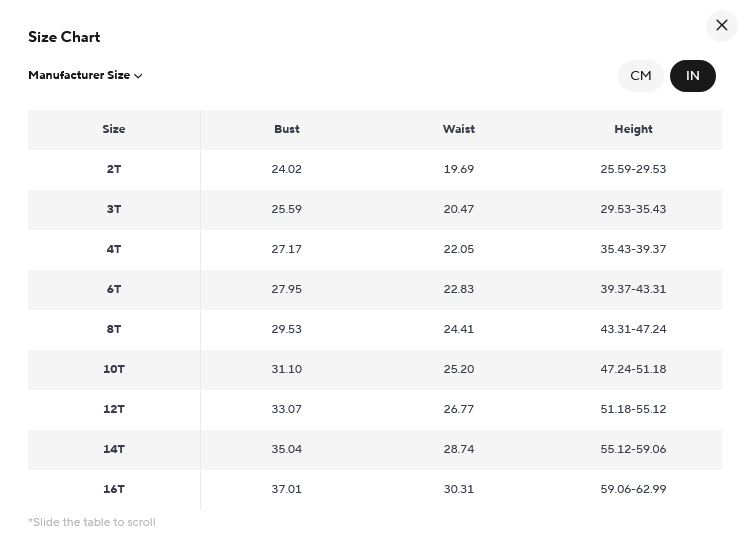This screenshot has height=543, width=750.
Task: Select the IN unit toggle
Action: point(693,76)
